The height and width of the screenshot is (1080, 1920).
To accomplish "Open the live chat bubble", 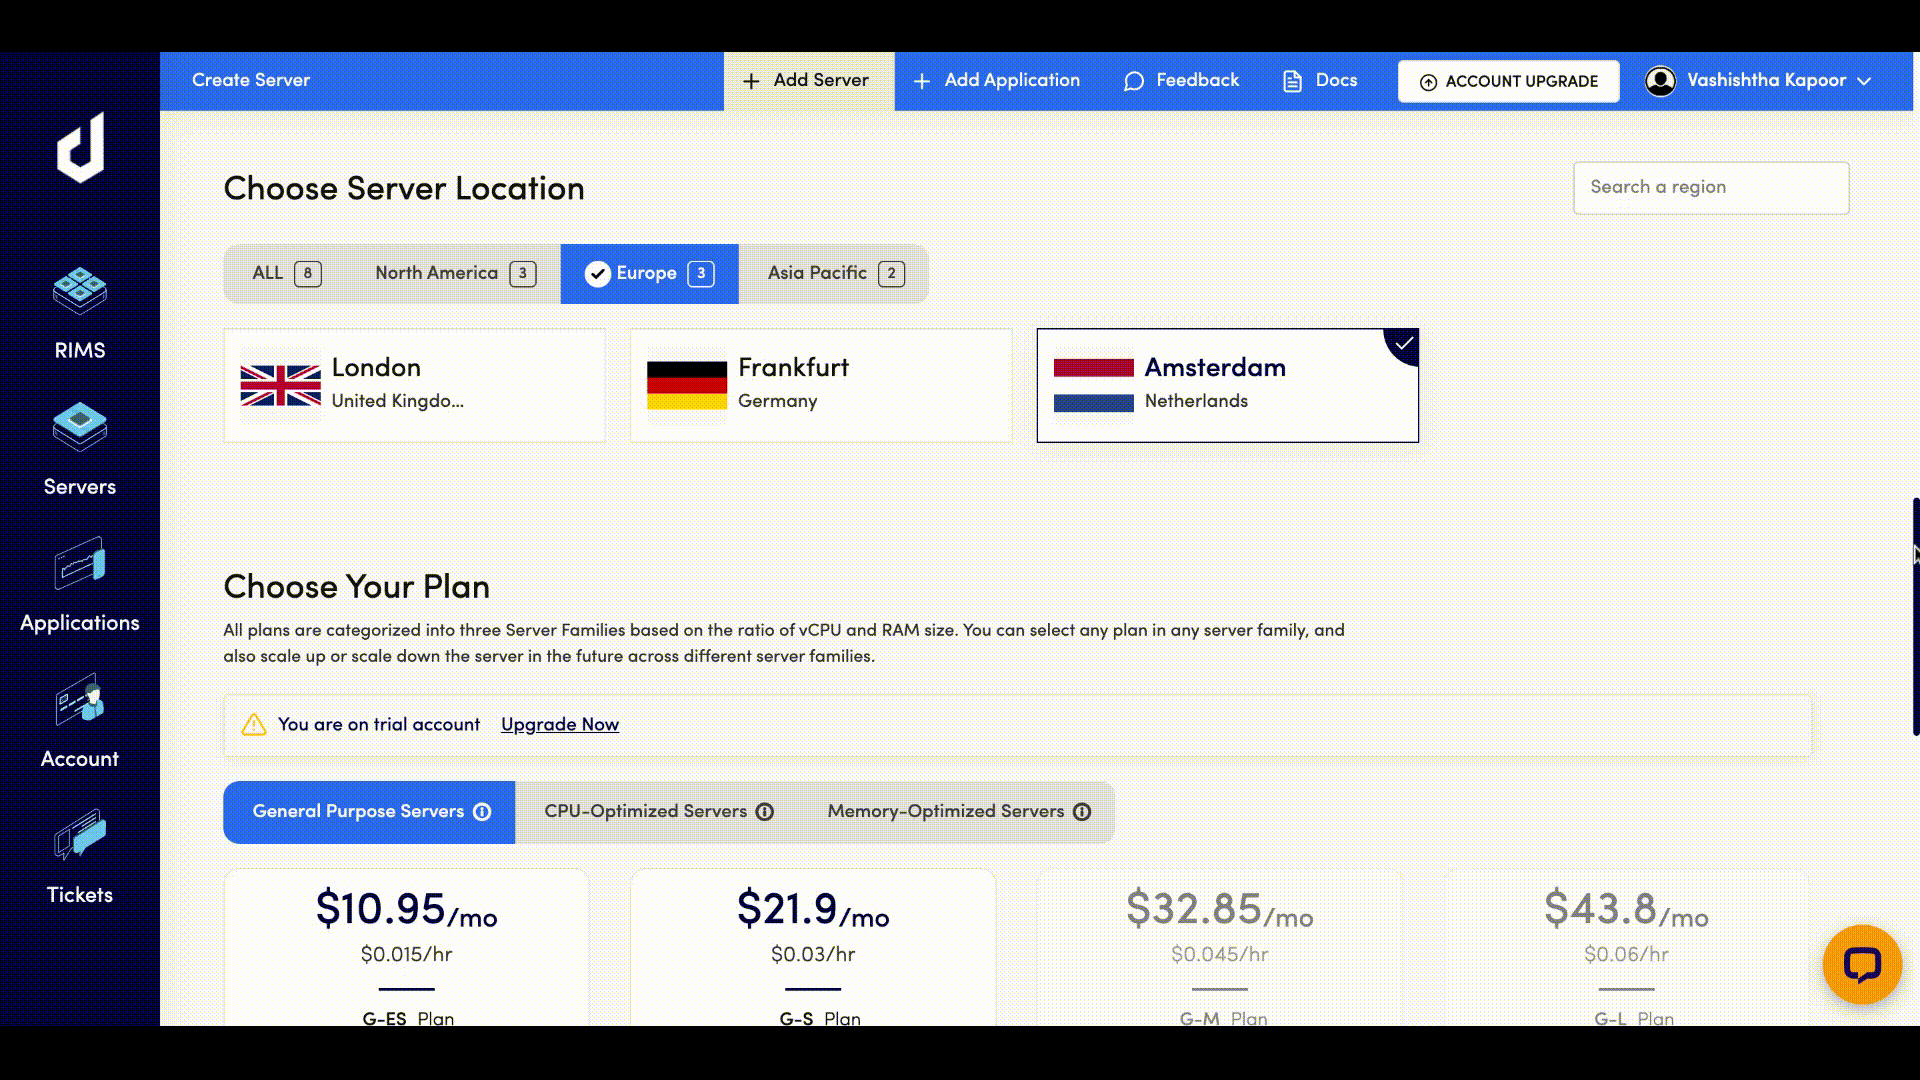I will [x=1862, y=964].
